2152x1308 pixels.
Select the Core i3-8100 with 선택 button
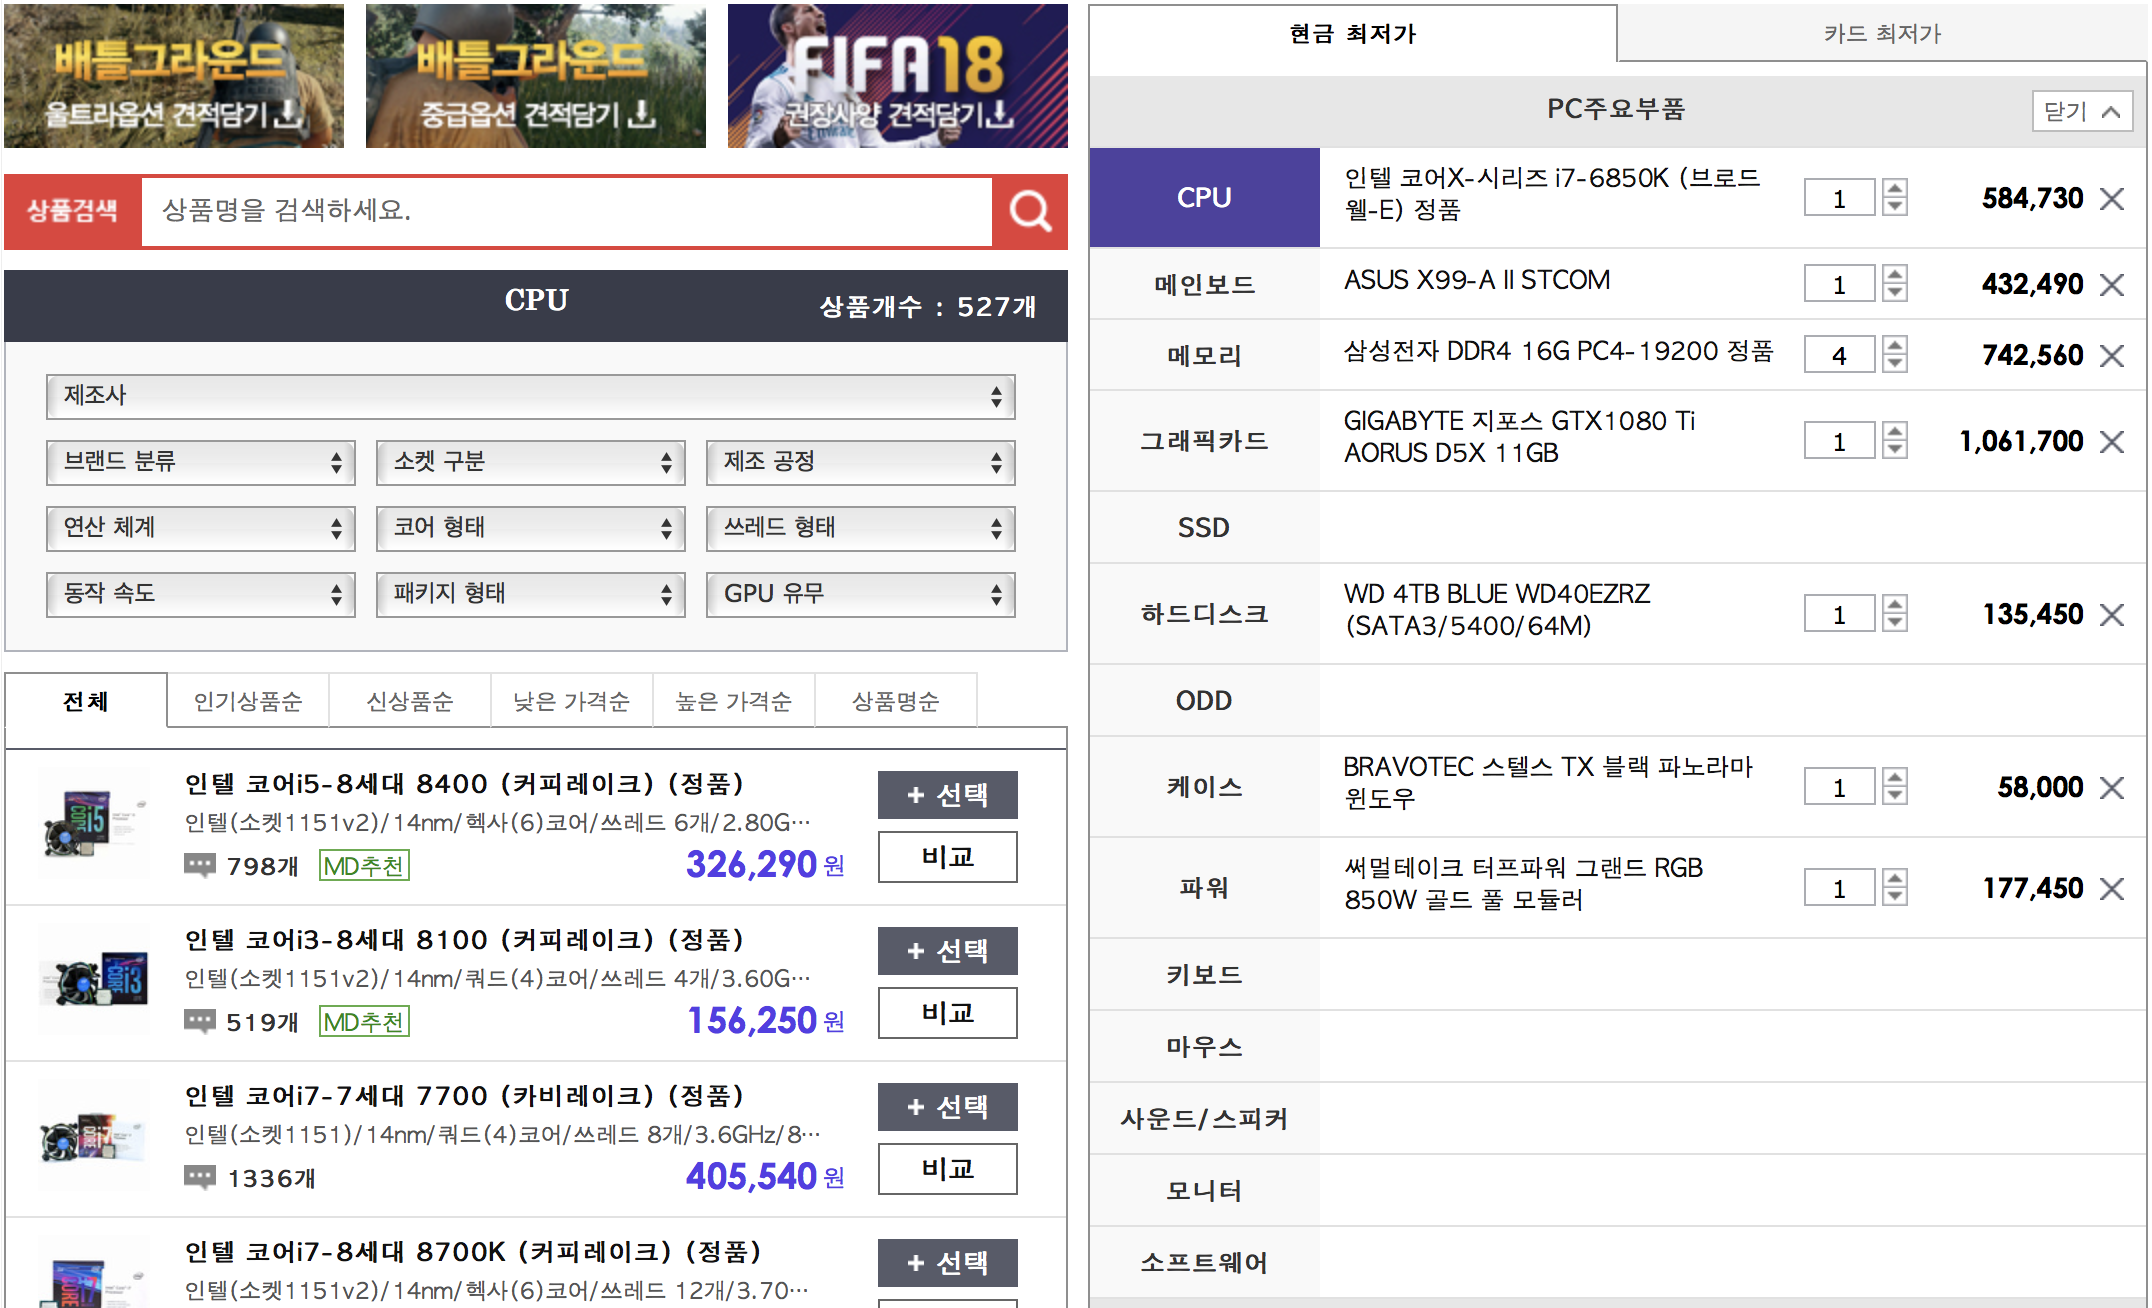tap(948, 951)
